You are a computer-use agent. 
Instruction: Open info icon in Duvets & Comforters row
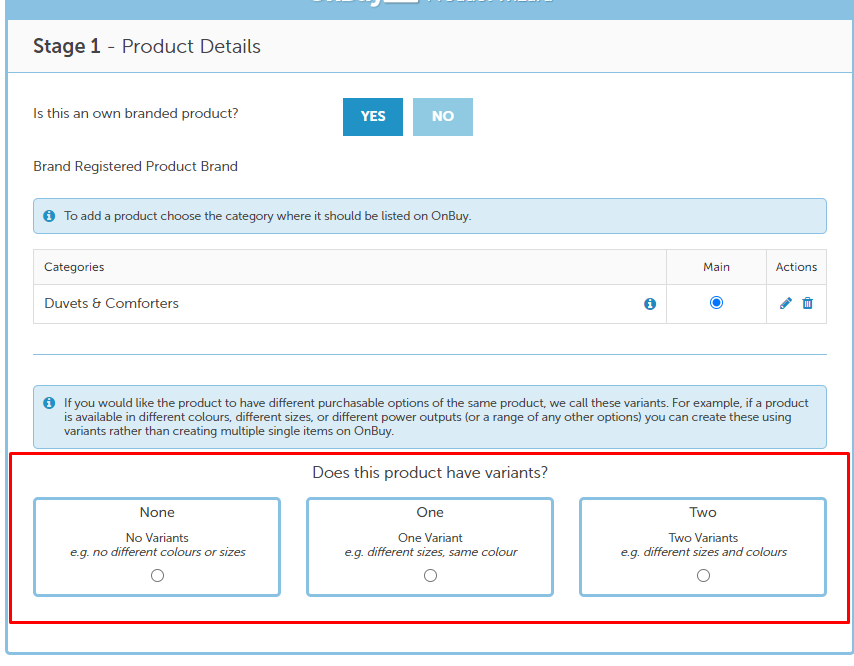[650, 304]
